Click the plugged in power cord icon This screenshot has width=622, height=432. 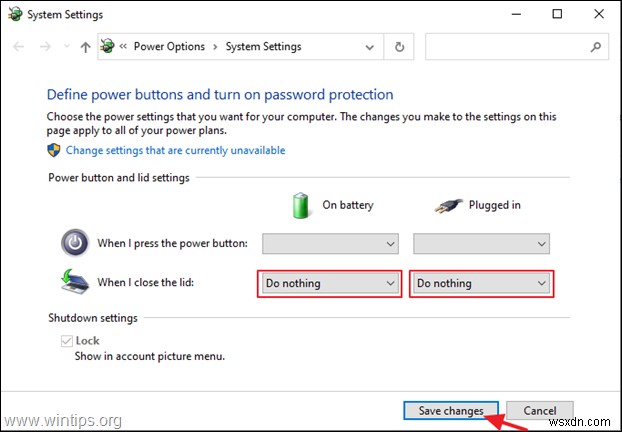coord(450,205)
